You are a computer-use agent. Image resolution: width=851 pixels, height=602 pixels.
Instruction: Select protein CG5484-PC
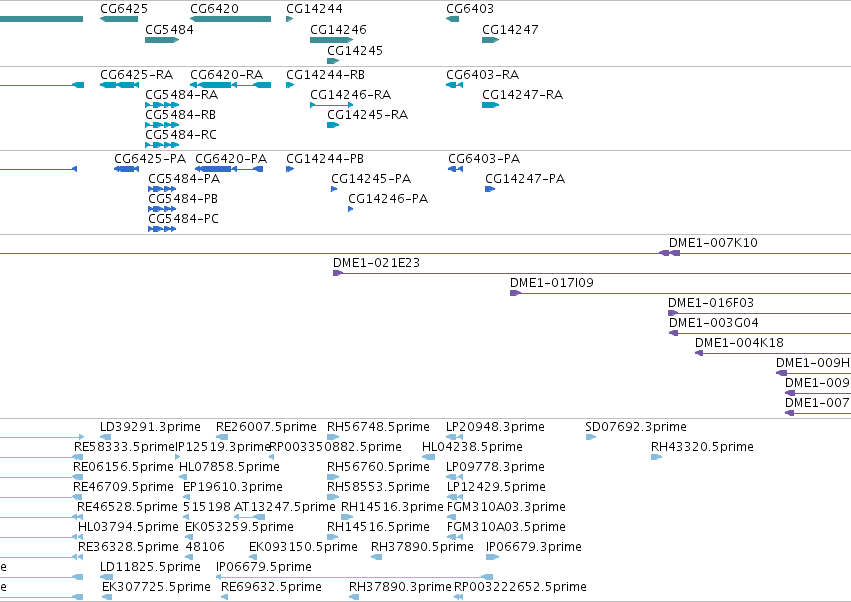tap(183, 219)
